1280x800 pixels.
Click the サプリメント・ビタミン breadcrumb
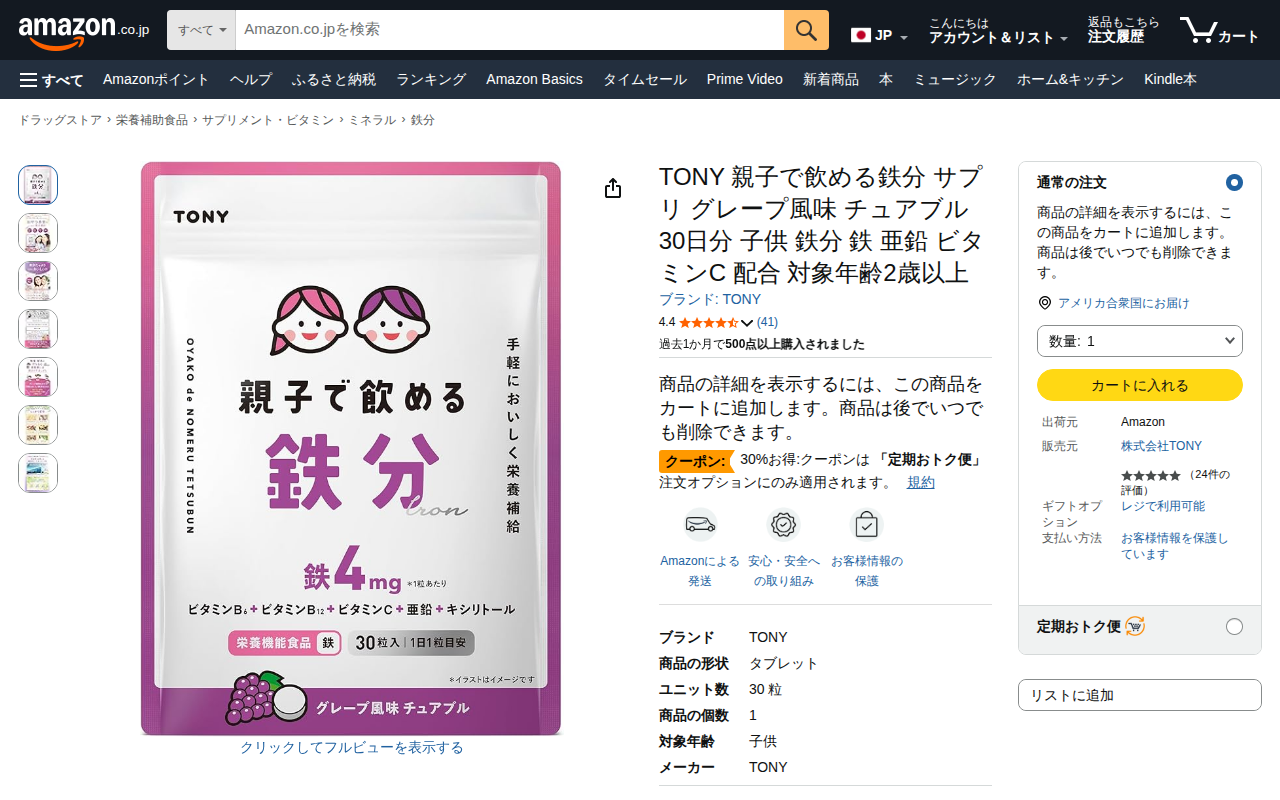(268, 120)
